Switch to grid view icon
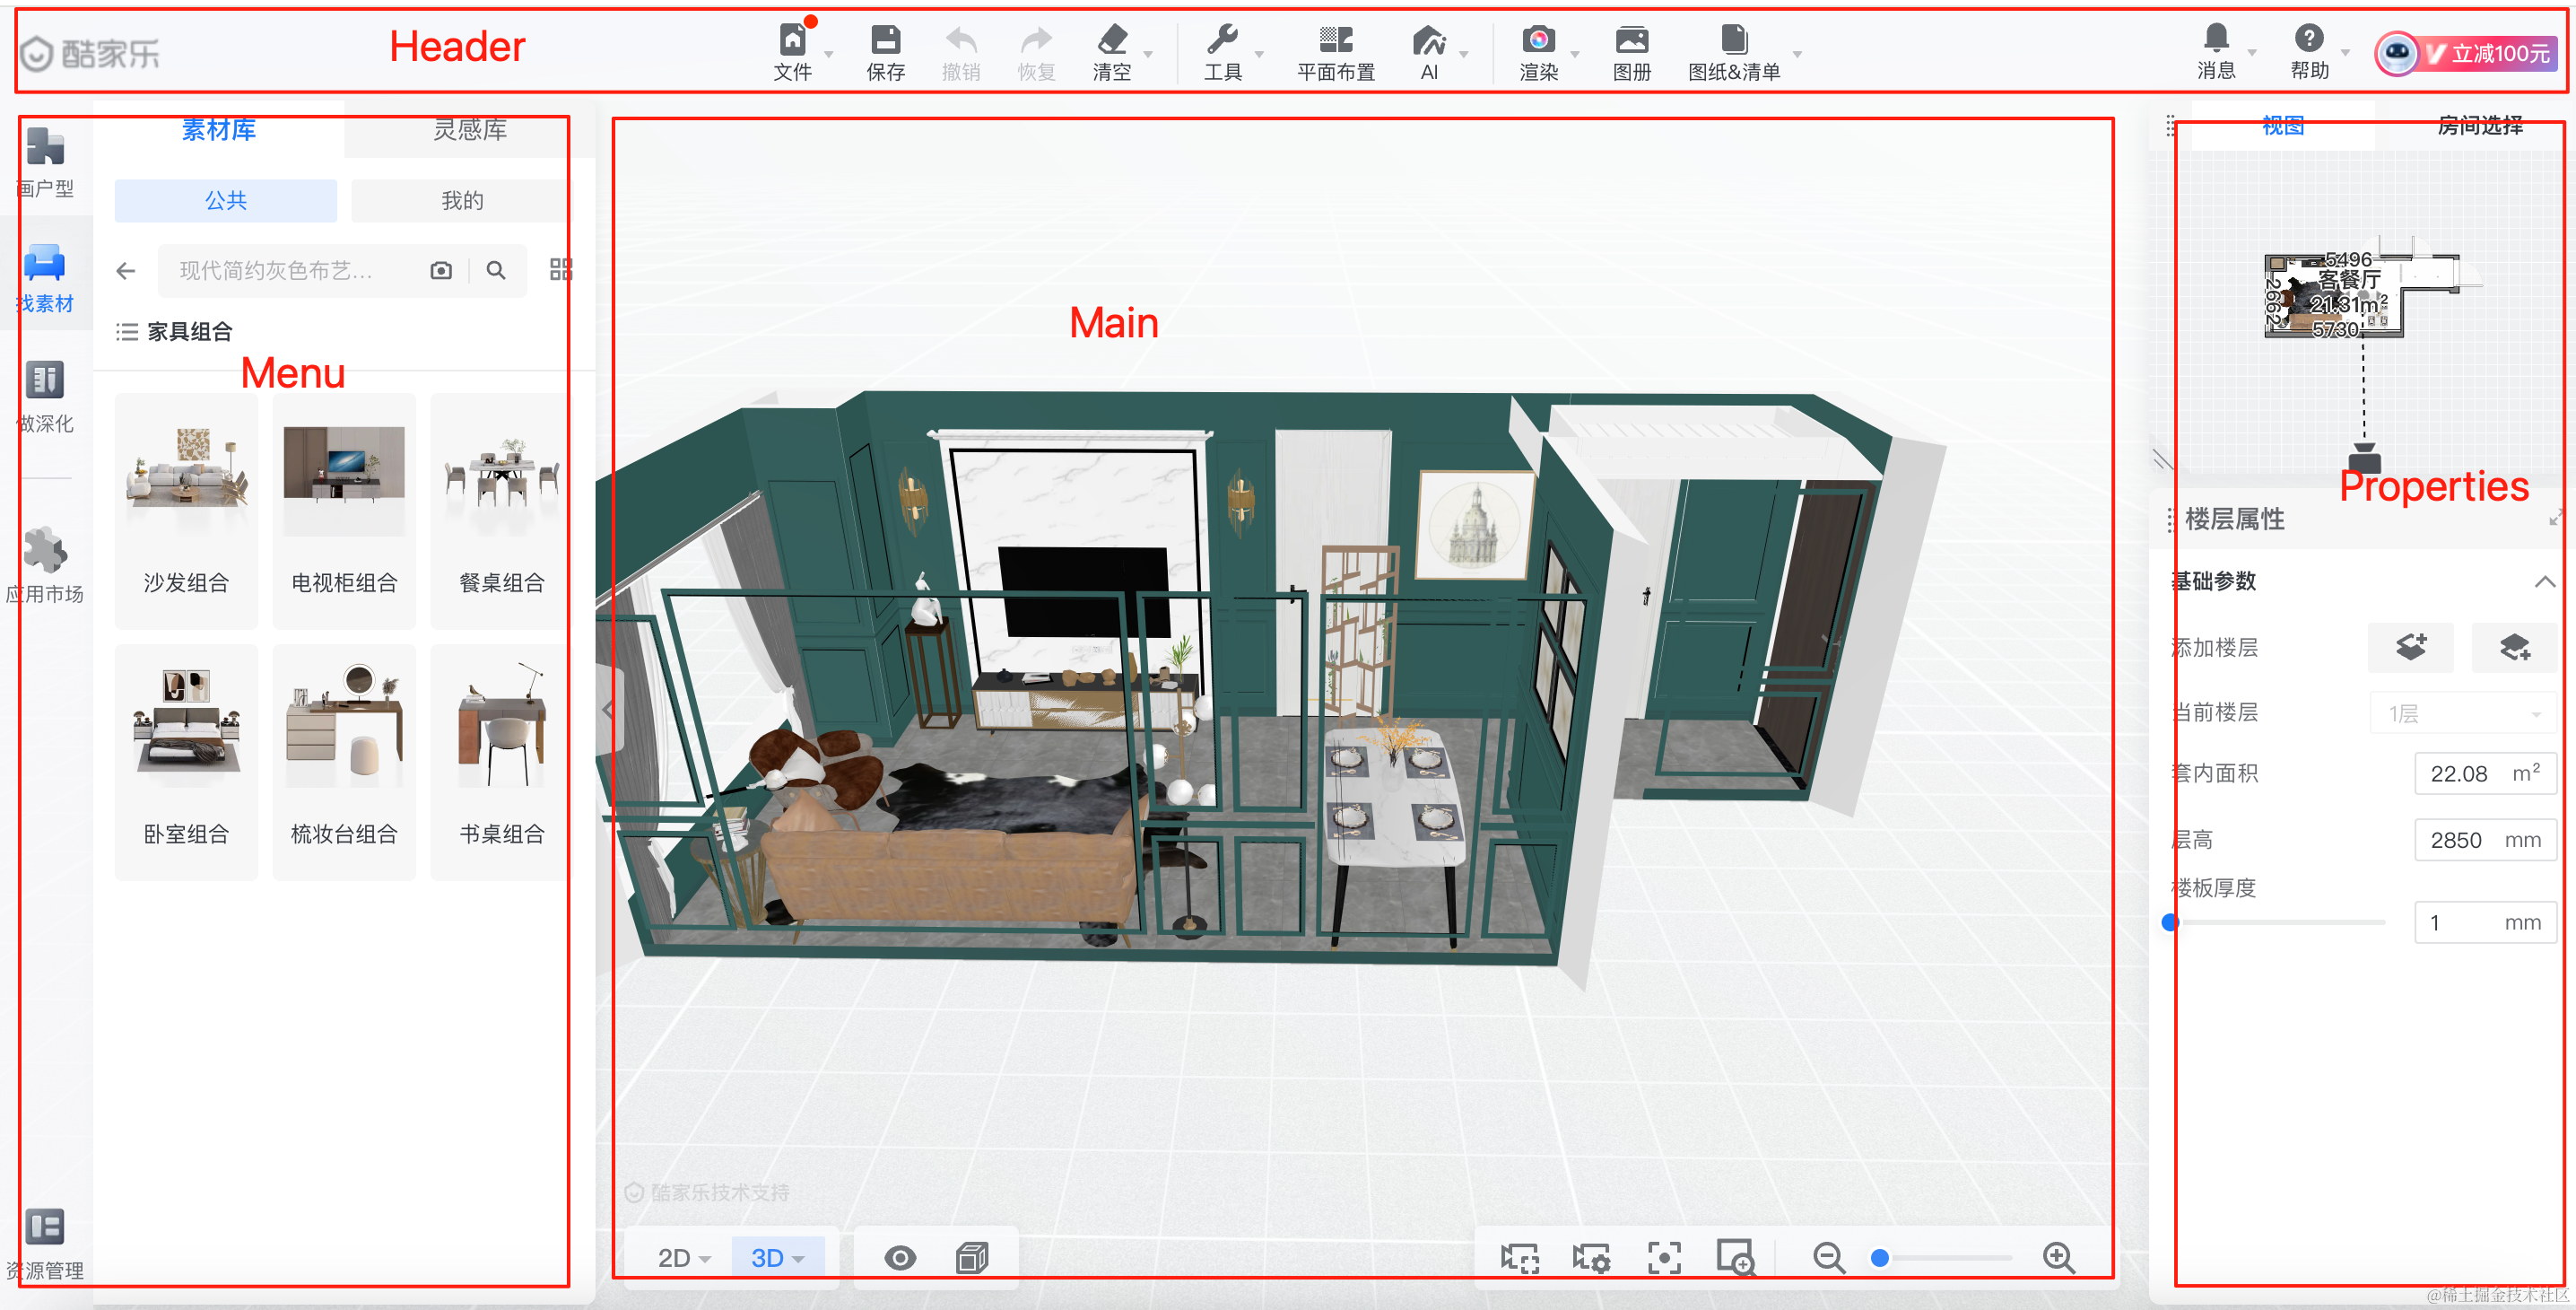The height and width of the screenshot is (1310, 2576). (x=561, y=269)
